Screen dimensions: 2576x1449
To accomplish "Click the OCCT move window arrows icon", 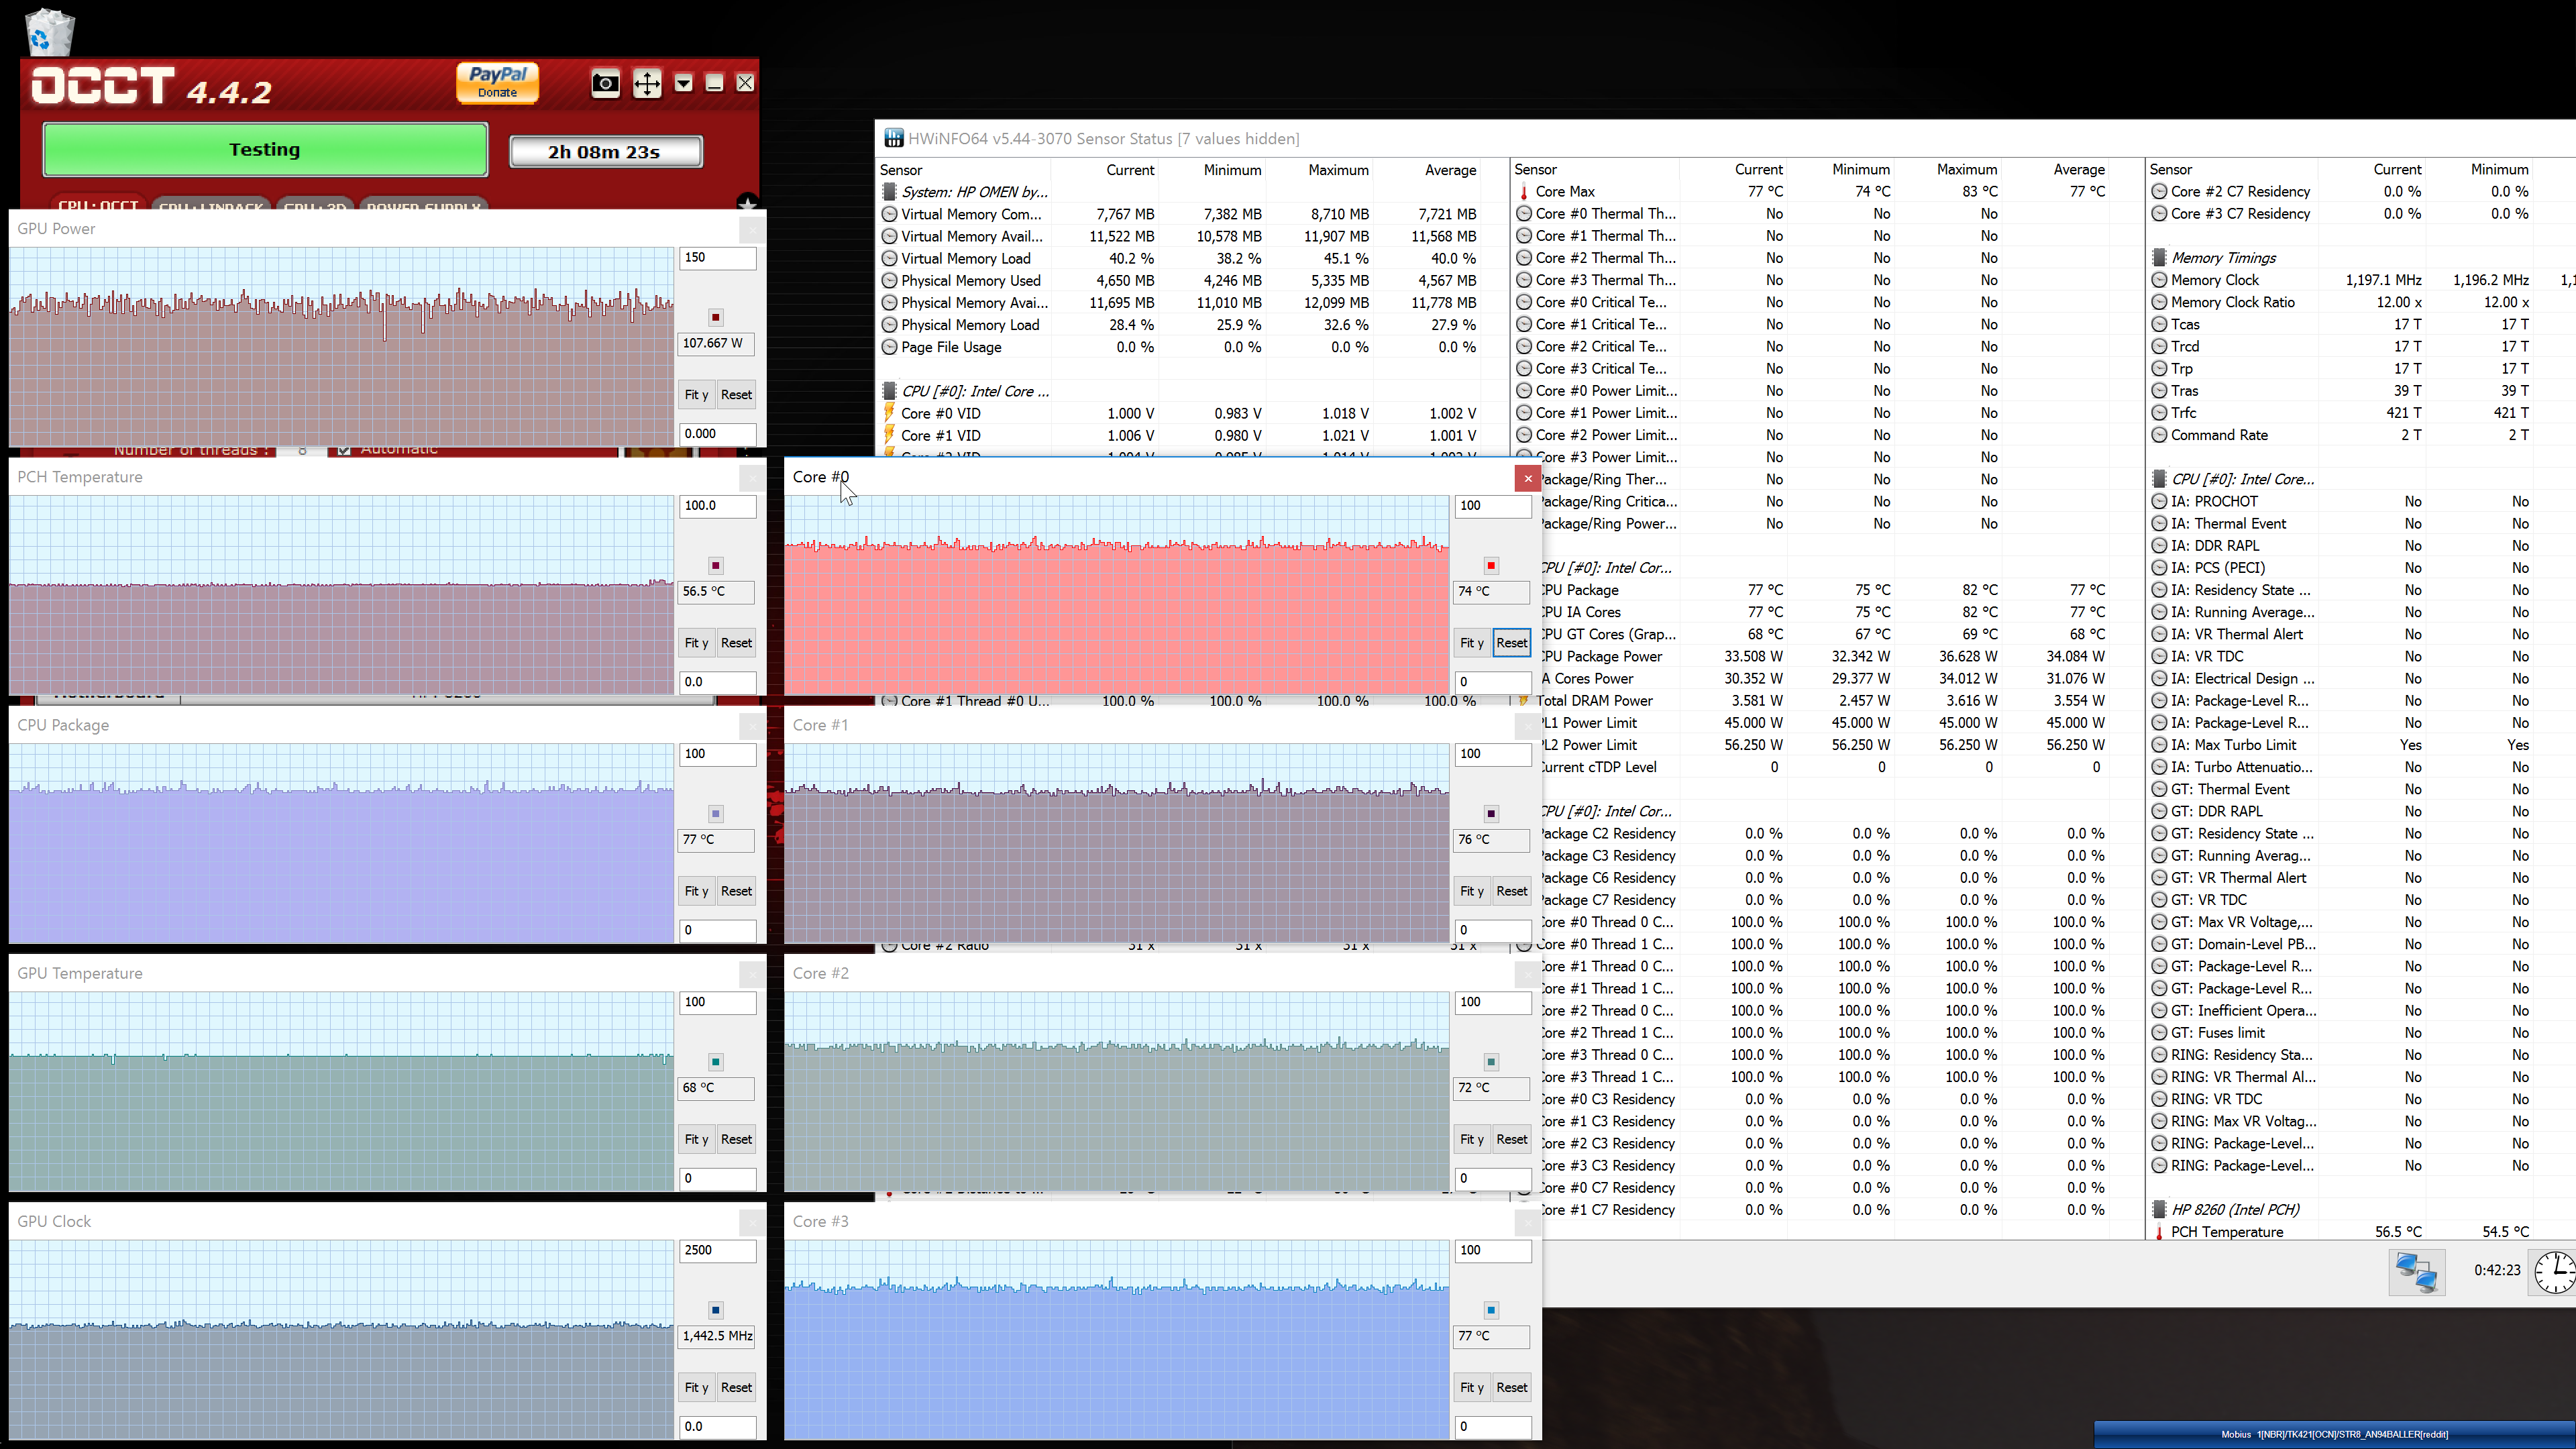I will (x=647, y=83).
